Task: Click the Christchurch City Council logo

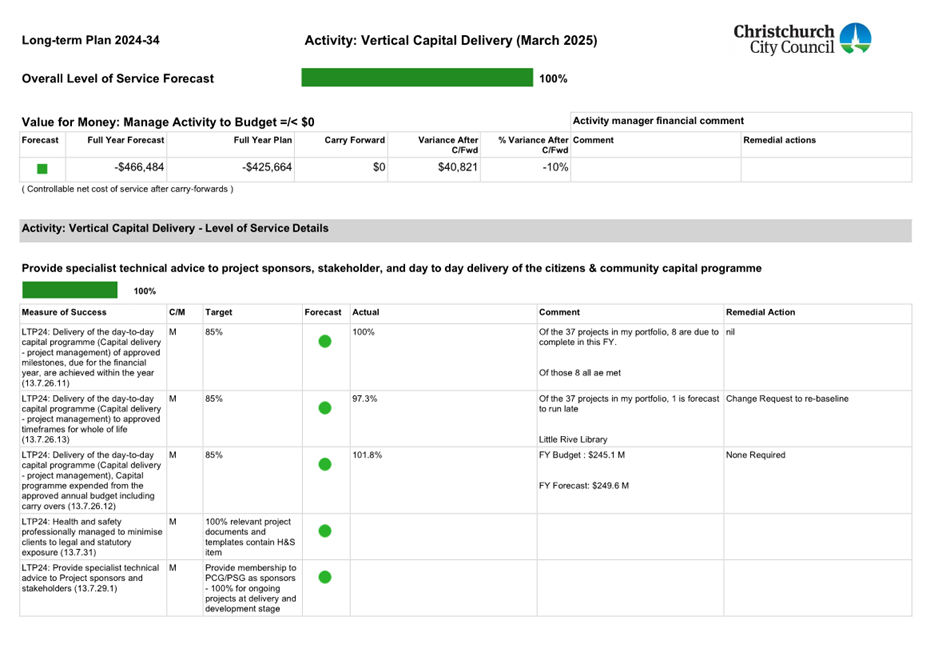Action: [802, 39]
